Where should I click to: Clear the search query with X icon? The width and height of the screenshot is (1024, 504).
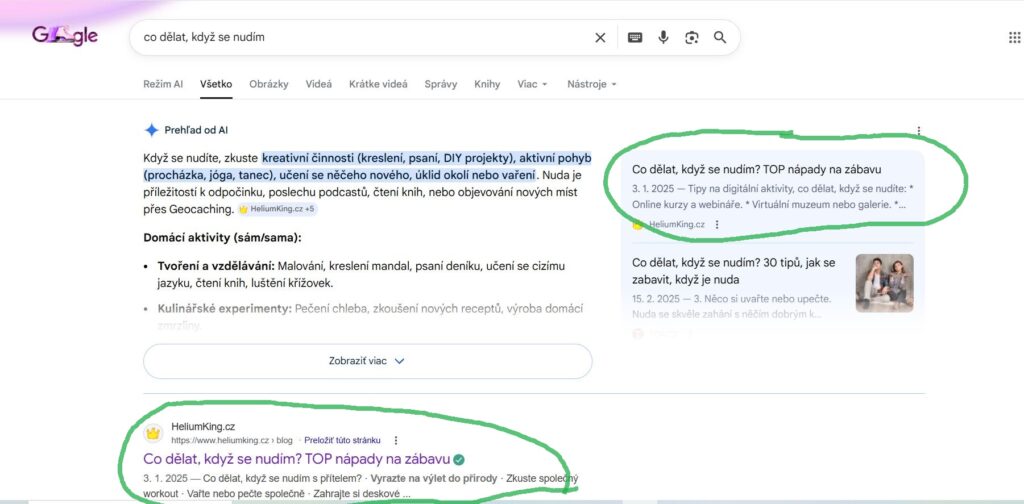(x=600, y=38)
